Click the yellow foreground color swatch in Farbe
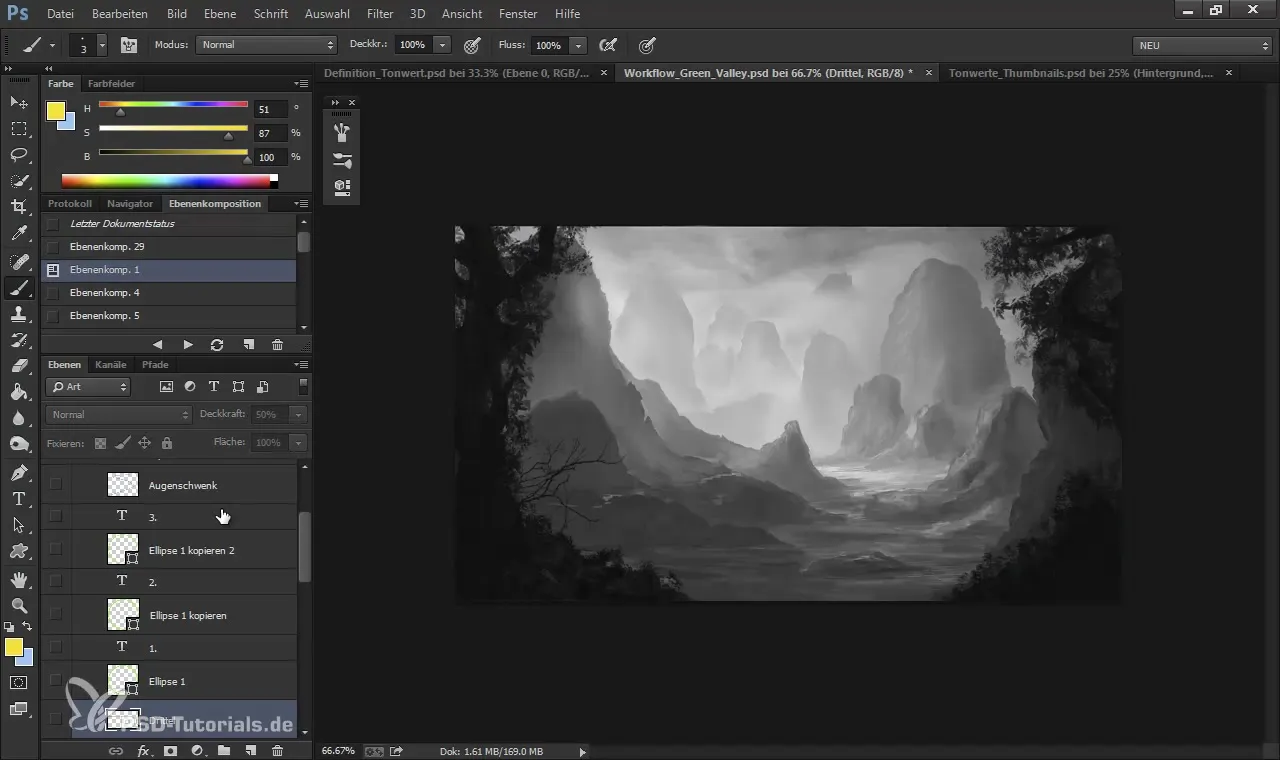The width and height of the screenshot is (1280, 760). 56,111
